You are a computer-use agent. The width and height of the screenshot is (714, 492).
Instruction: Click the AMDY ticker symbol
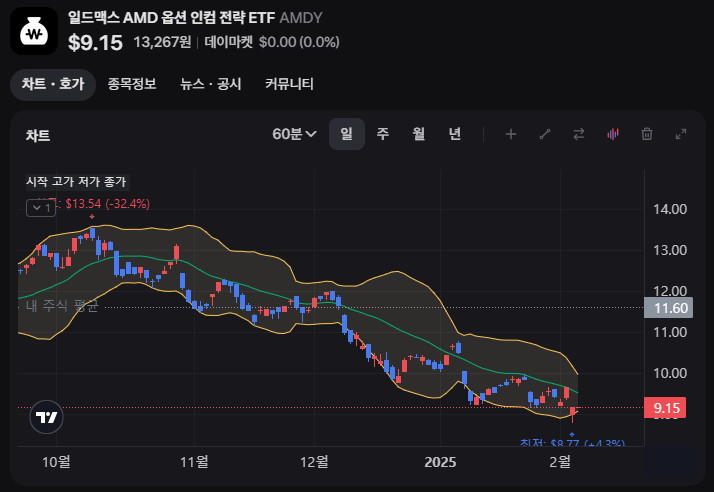(x=301, y=18)
